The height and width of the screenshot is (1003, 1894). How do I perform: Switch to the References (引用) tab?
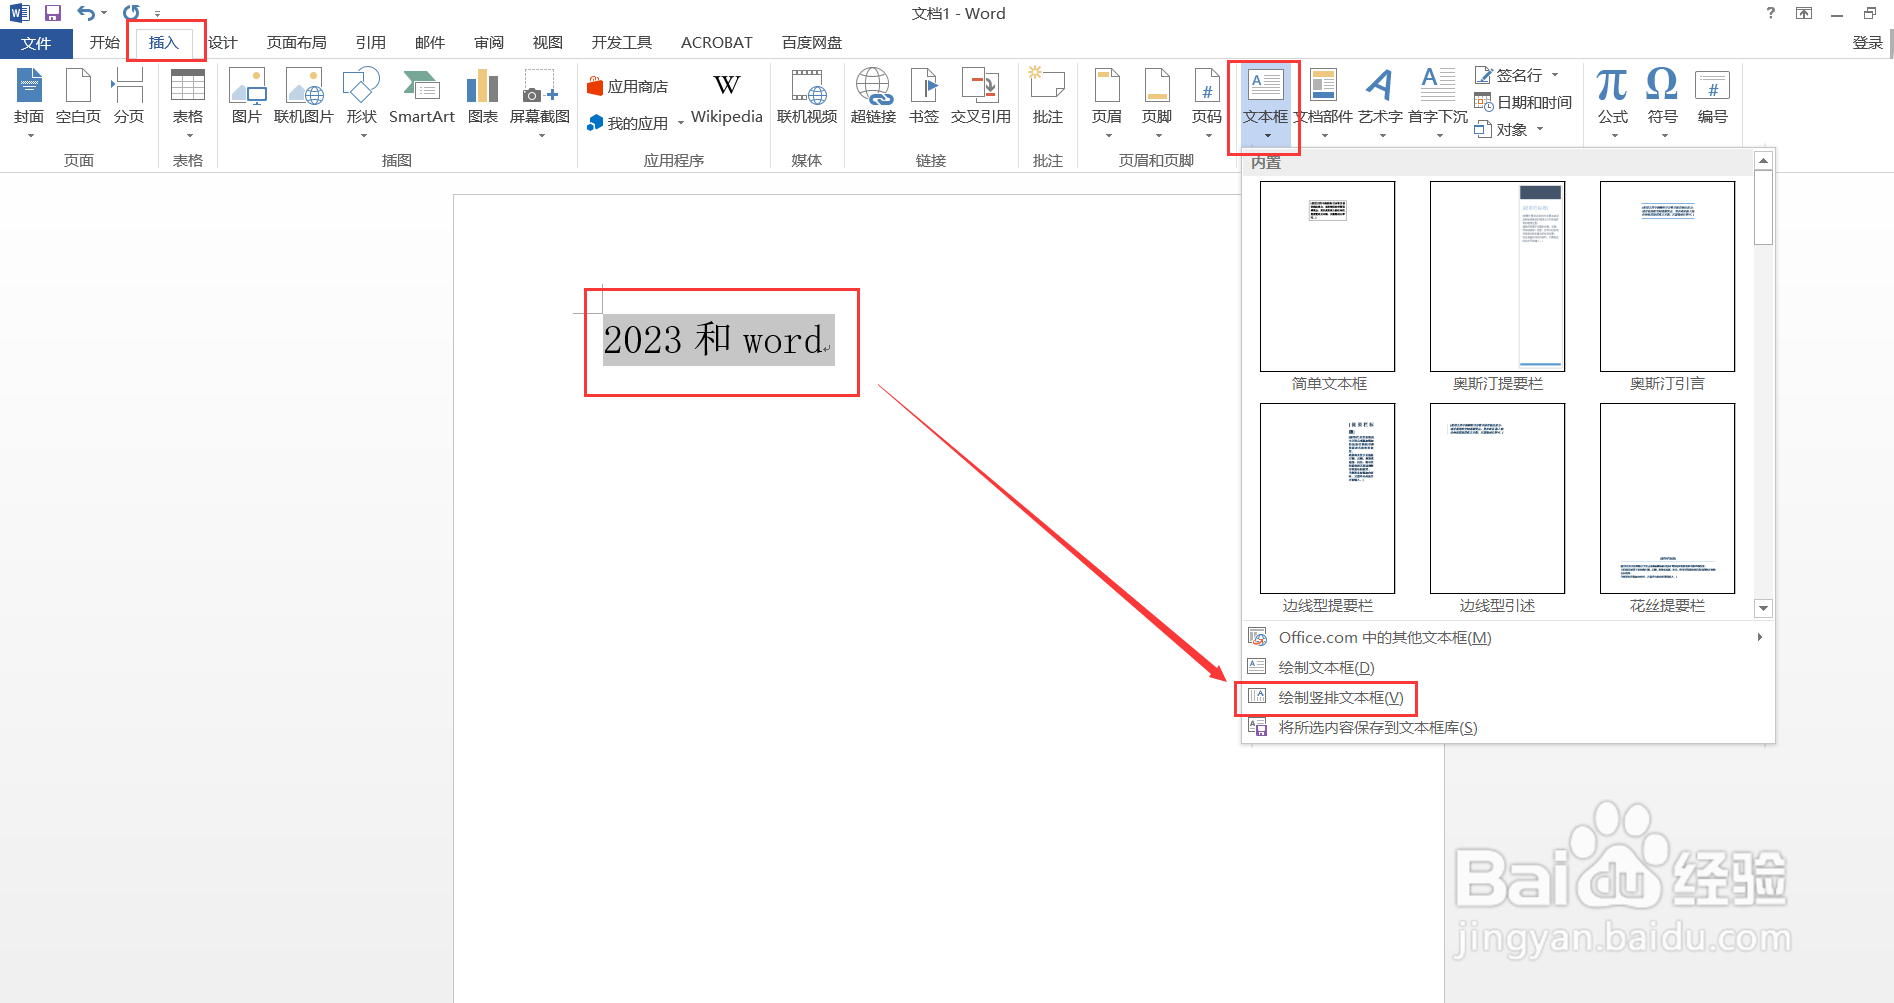(x=370, y=43)
